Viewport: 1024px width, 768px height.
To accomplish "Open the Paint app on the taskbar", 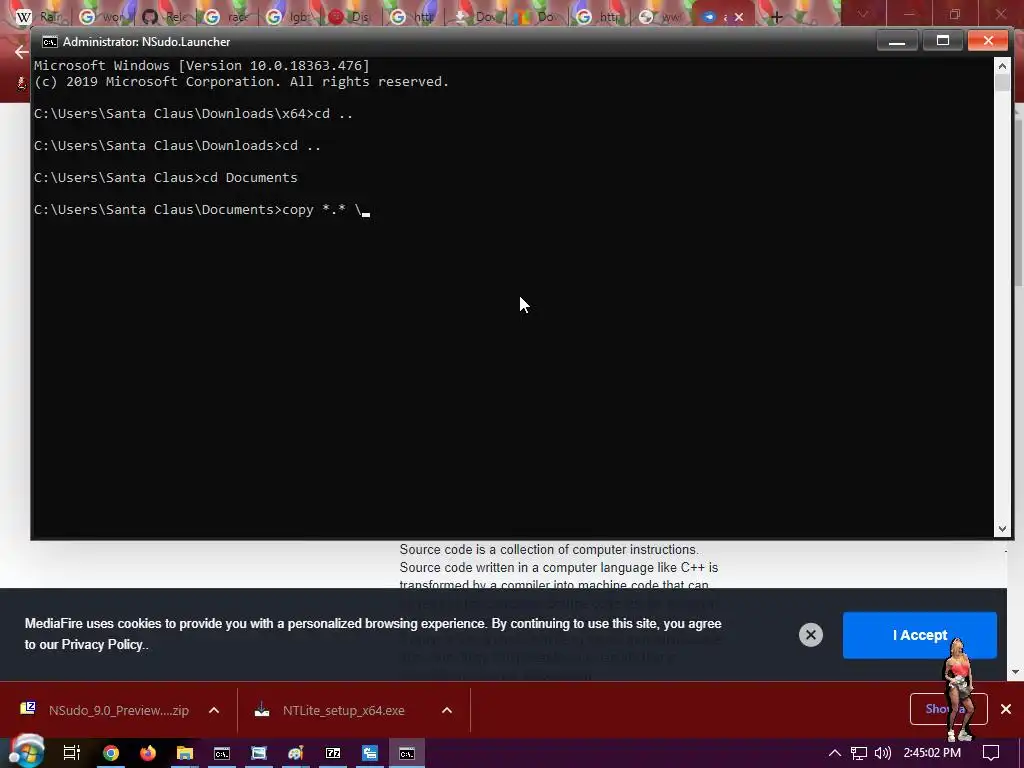I will tap(296, 753).
